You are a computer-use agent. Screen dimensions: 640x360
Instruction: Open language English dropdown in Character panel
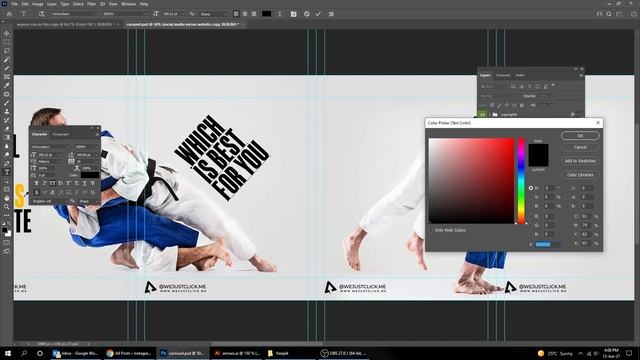coord(49,201)
